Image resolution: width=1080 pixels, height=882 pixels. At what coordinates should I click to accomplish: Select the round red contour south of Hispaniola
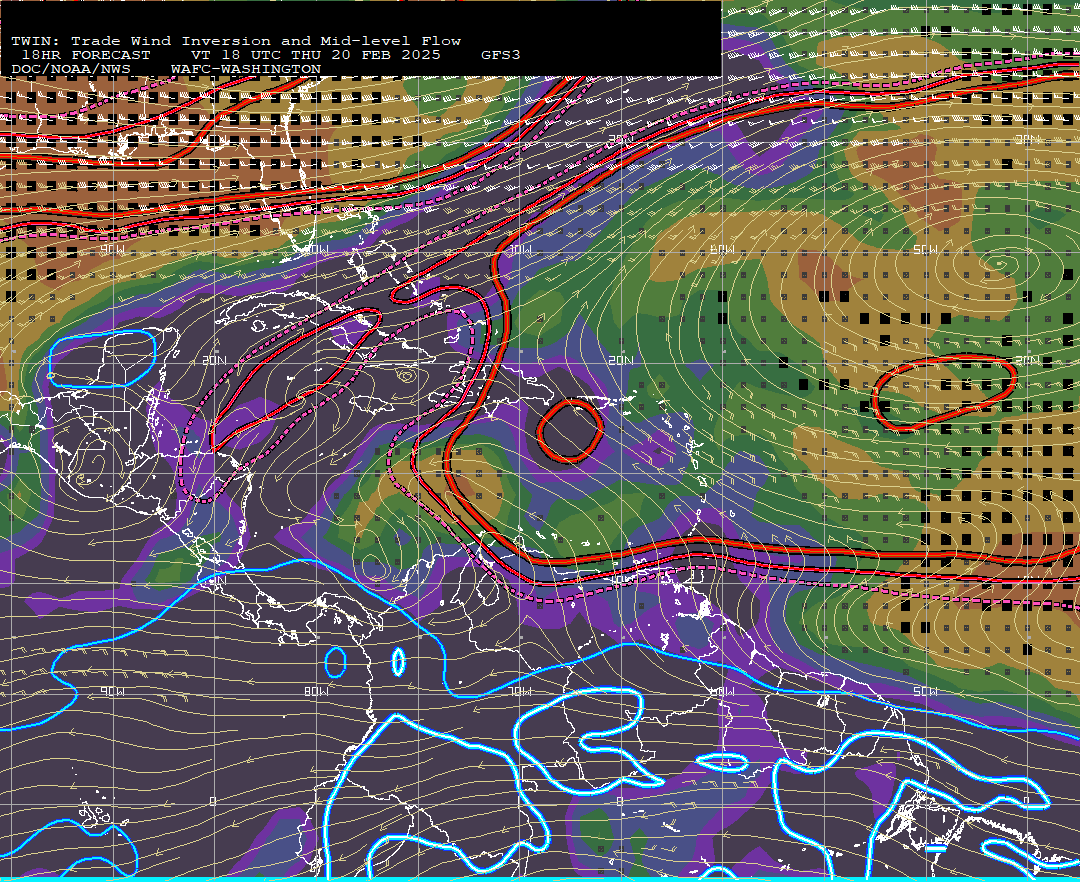570,431
